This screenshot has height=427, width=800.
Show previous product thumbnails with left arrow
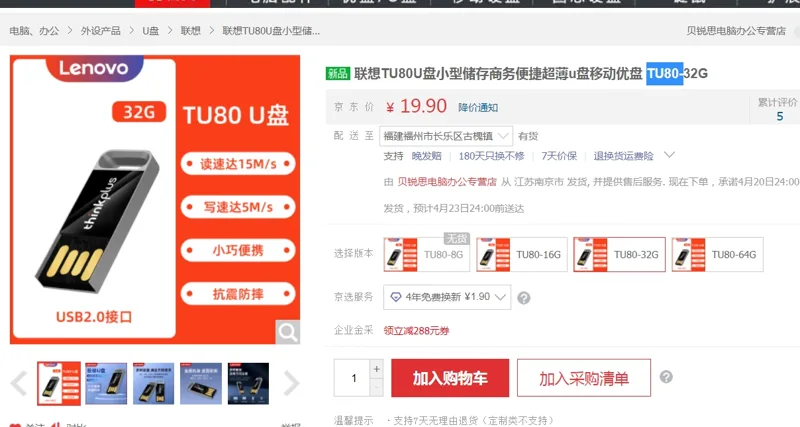(x=19, y=384)
